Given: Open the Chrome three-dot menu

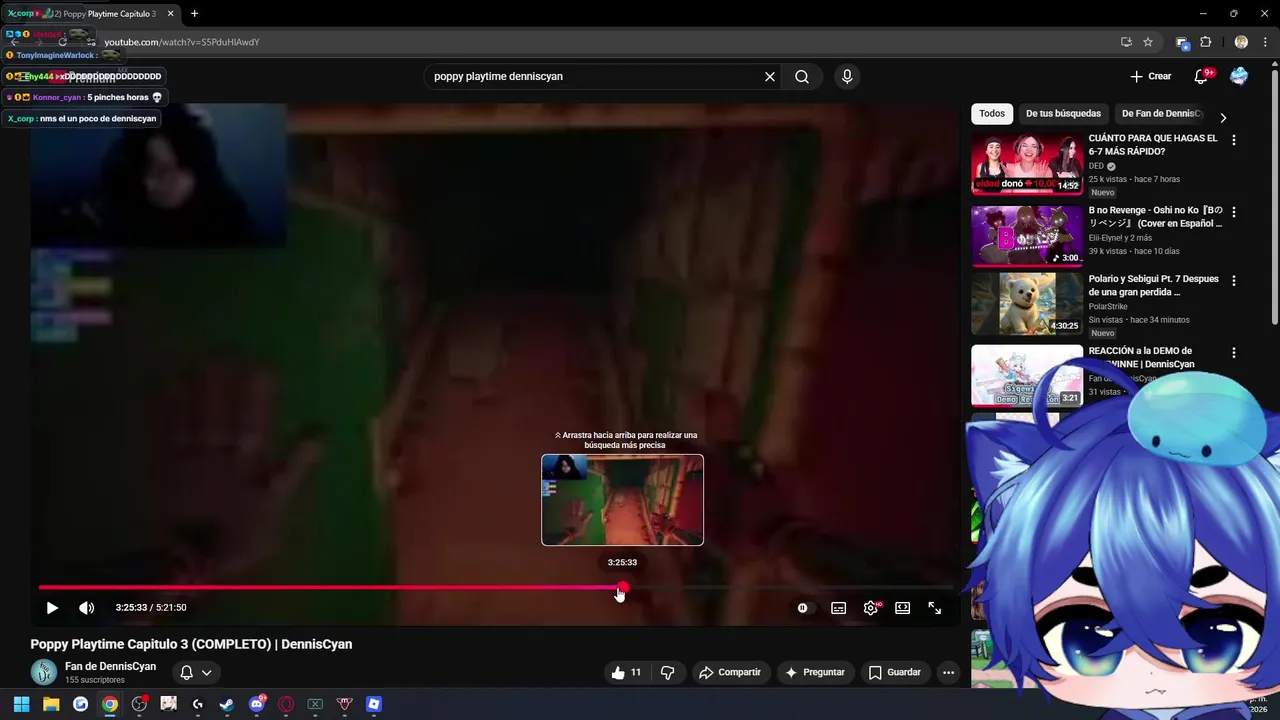Looking at the screenshot, I should coord(1265,42).
